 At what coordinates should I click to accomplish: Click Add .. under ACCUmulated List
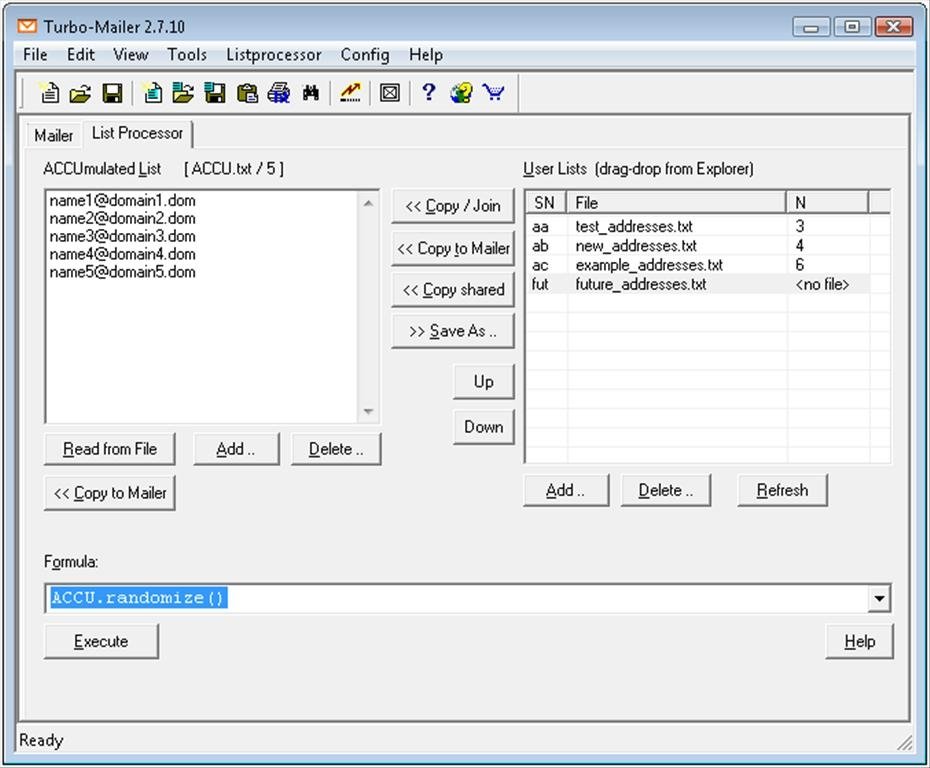click(x=236, y=449)
